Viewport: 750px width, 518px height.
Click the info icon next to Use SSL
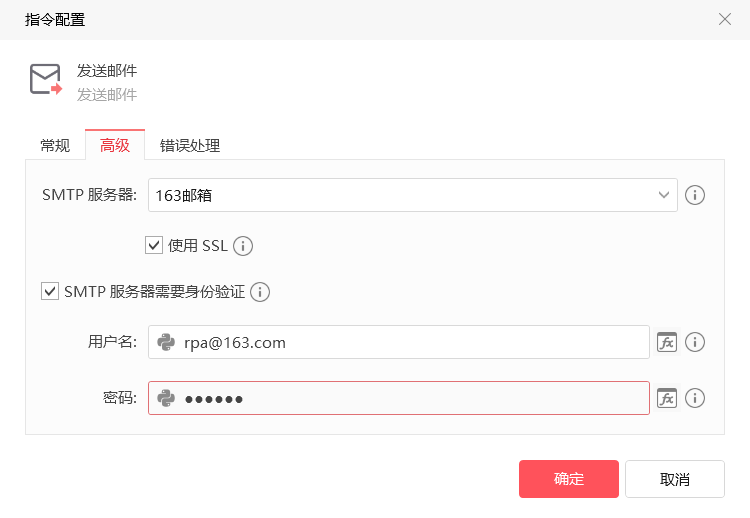(243, 246)
